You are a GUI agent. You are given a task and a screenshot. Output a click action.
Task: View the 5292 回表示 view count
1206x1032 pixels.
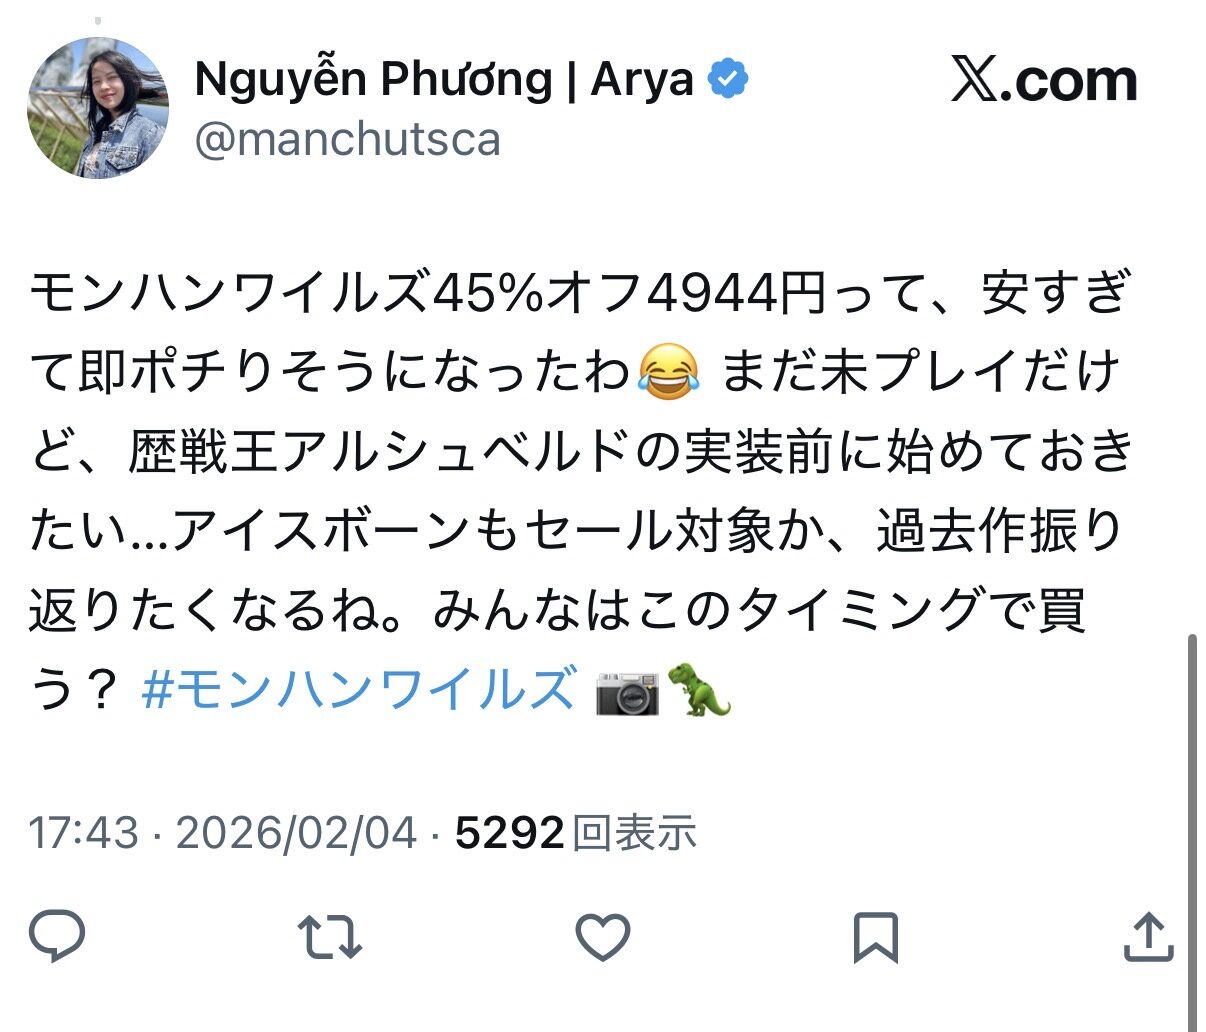tap(576, 832)
